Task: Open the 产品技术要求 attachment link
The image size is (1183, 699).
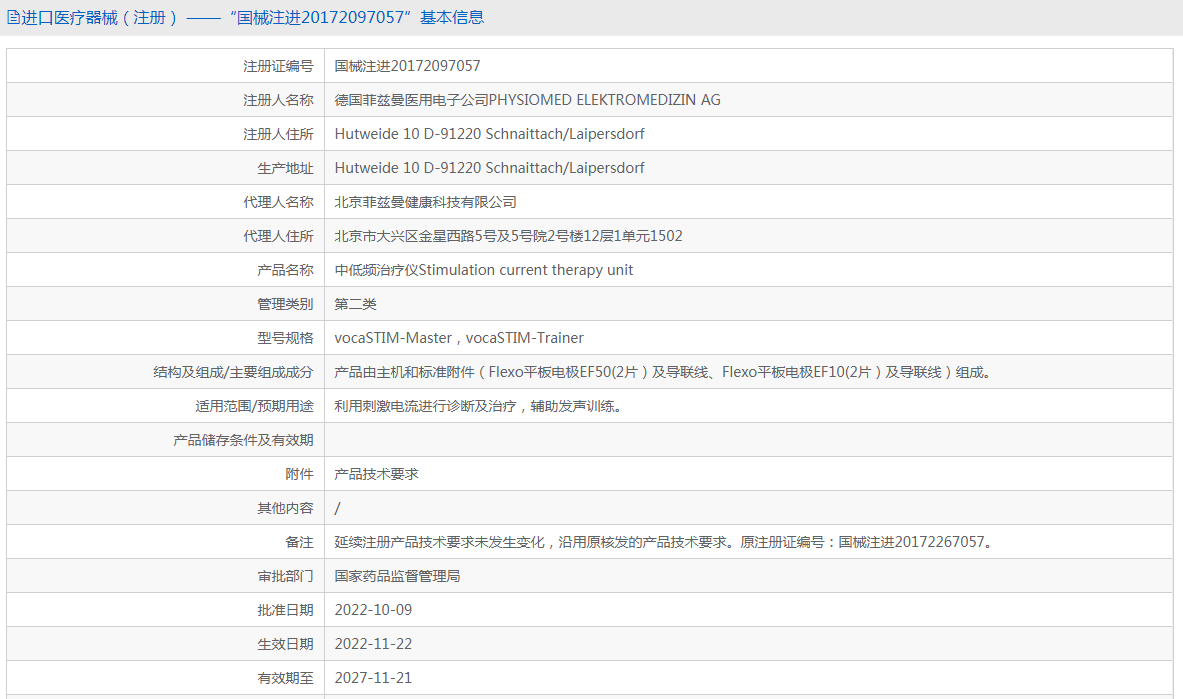Action: coord(376,474)
